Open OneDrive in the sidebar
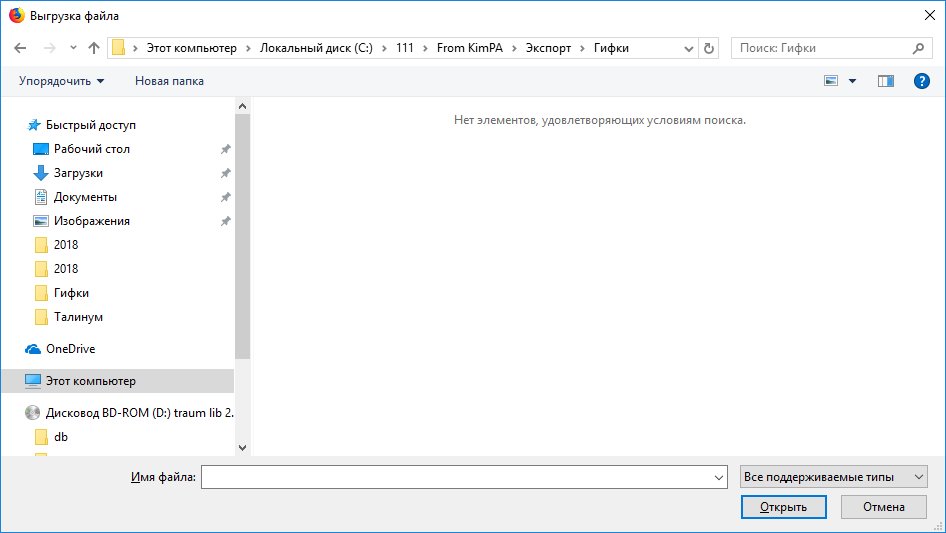This screenshot has height=533, width=946. [x=70, y=349]
